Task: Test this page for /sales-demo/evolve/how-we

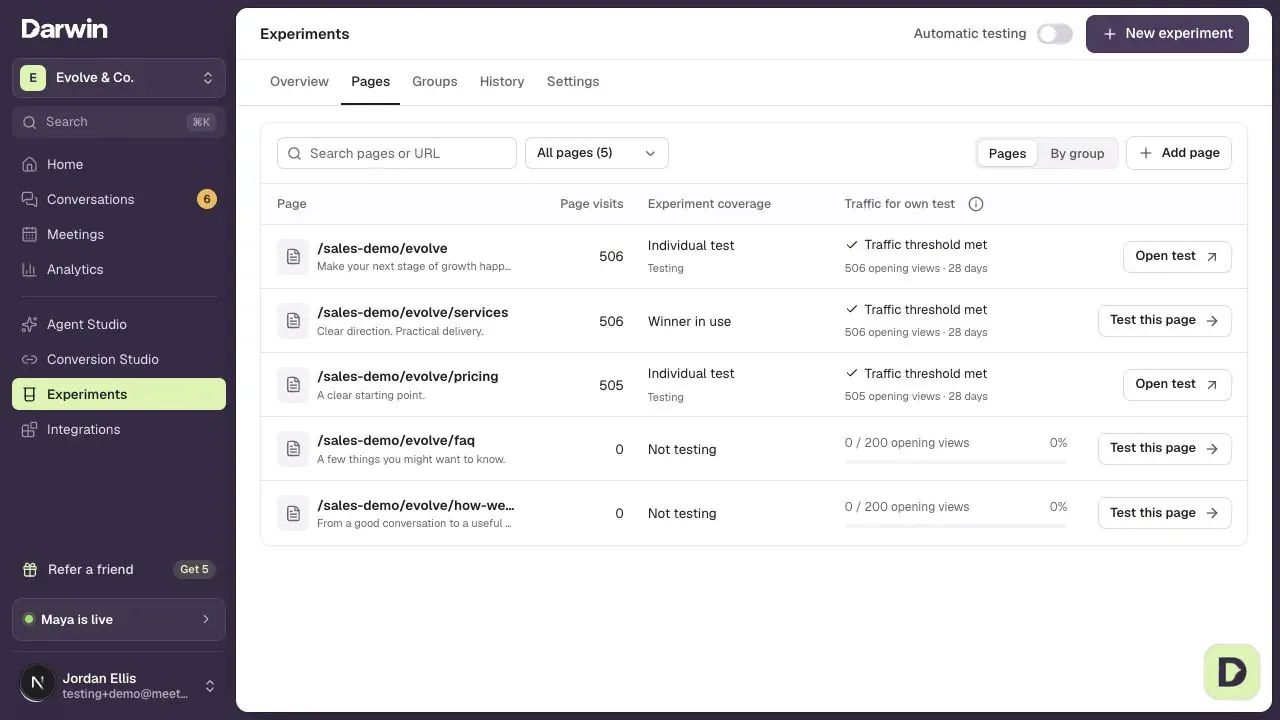Action: point(1165,513)
